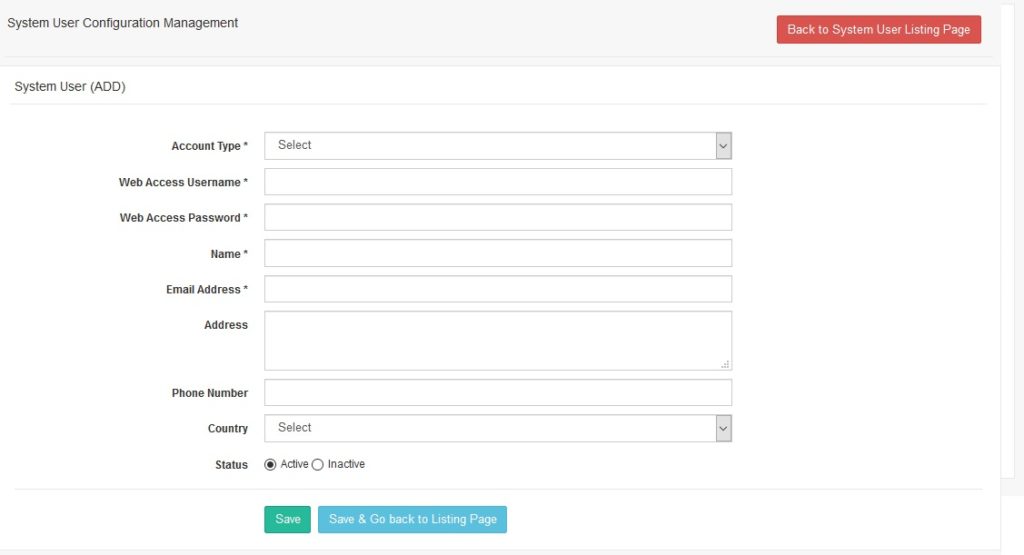
Task: Select the Inactive status radio button
Action: pos(317,464)
